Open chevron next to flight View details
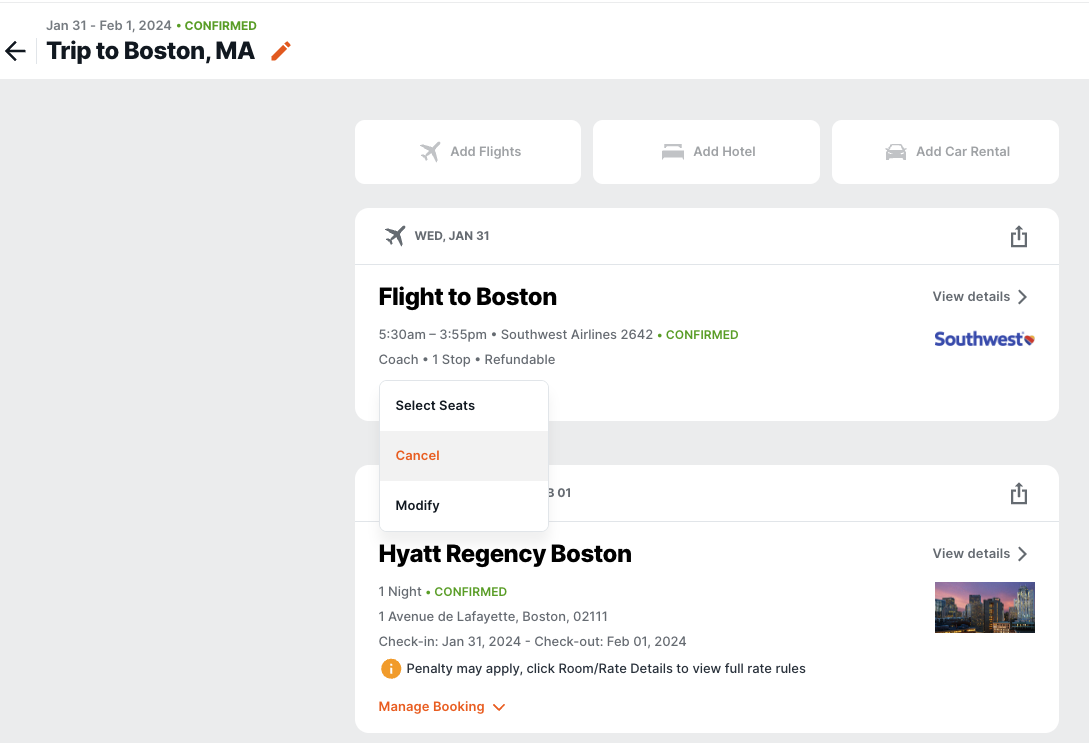This screenshot has width=1089, height=743. coord(1022,297)
